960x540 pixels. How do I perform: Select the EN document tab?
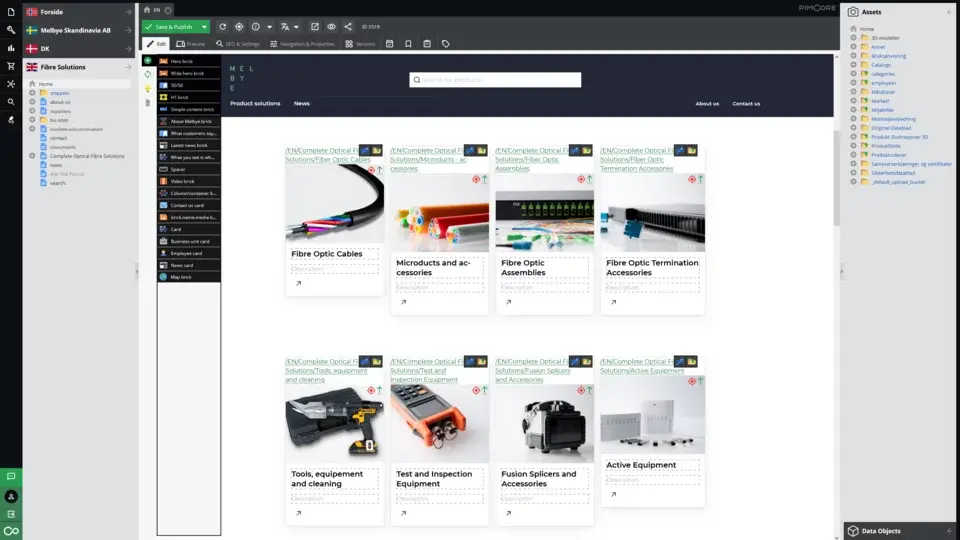coord(157,10)
